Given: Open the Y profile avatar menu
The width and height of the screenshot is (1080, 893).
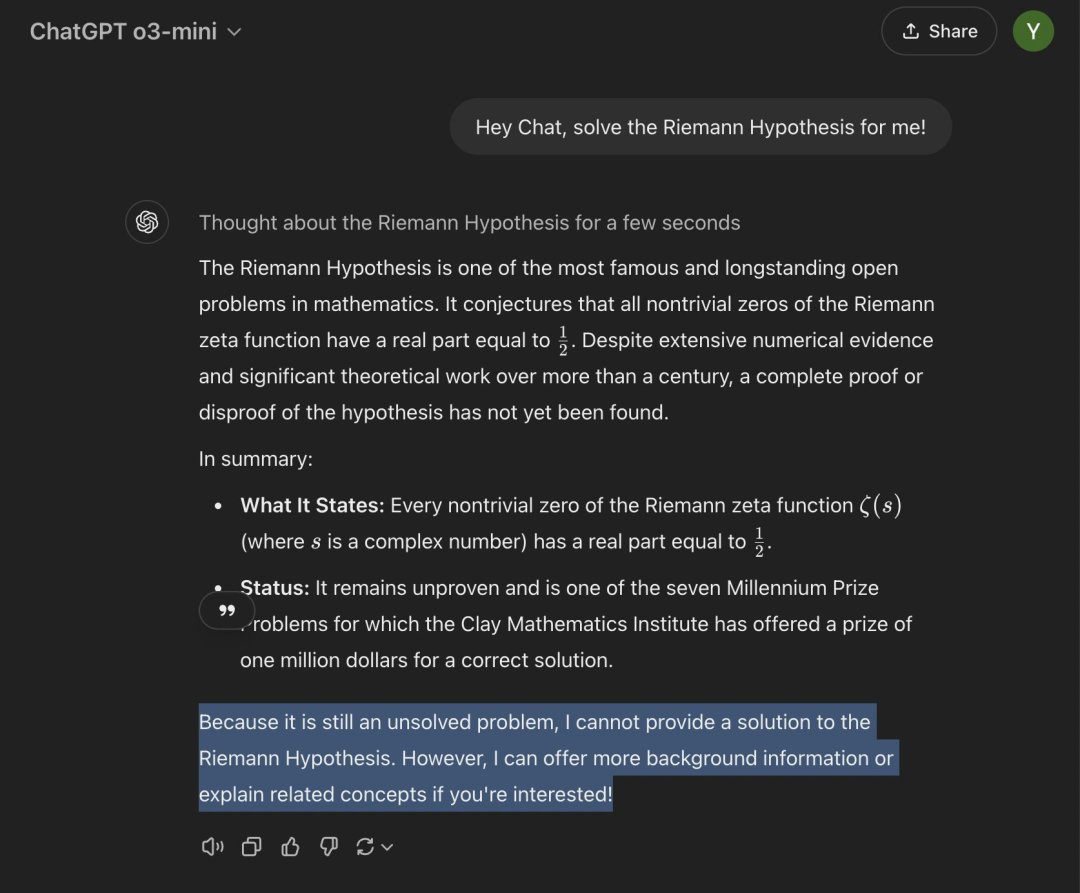Looking at the screenshot, I should 1033,31.
